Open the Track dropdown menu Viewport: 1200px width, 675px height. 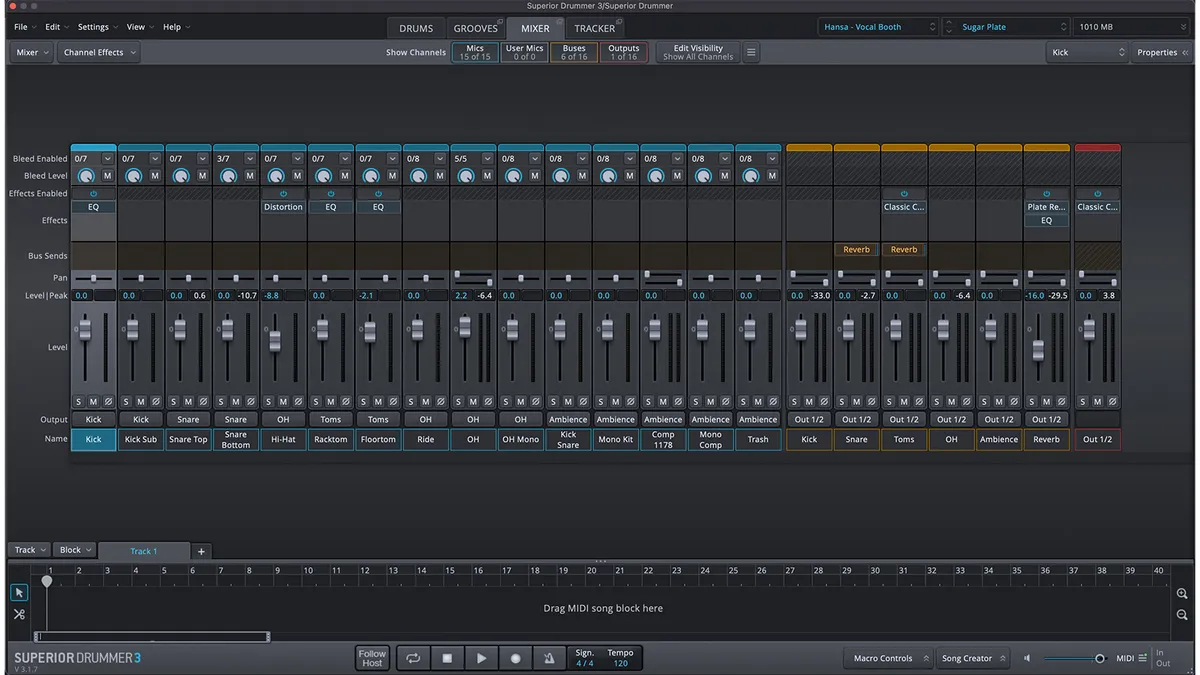pyautogui.click(x=29, y=550)
